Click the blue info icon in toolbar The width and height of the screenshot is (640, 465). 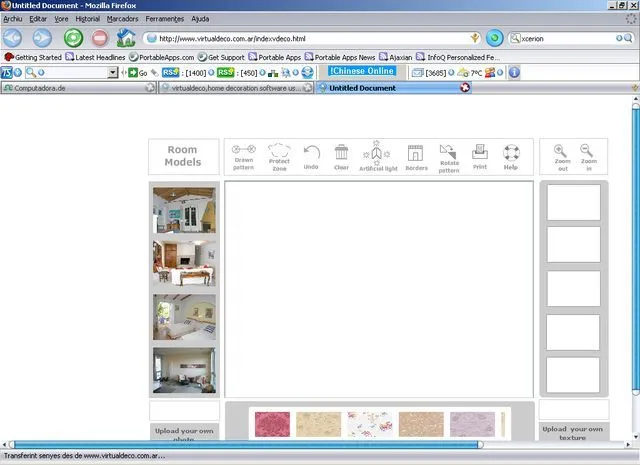pyautogui.click(x=514, y=73)
